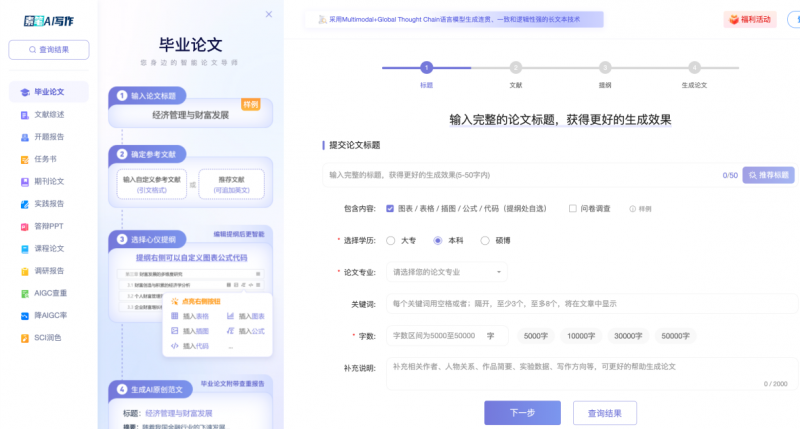The image size is (800, 429).
Task: Focus the 字数 word count field
Action: click(447, 336)
